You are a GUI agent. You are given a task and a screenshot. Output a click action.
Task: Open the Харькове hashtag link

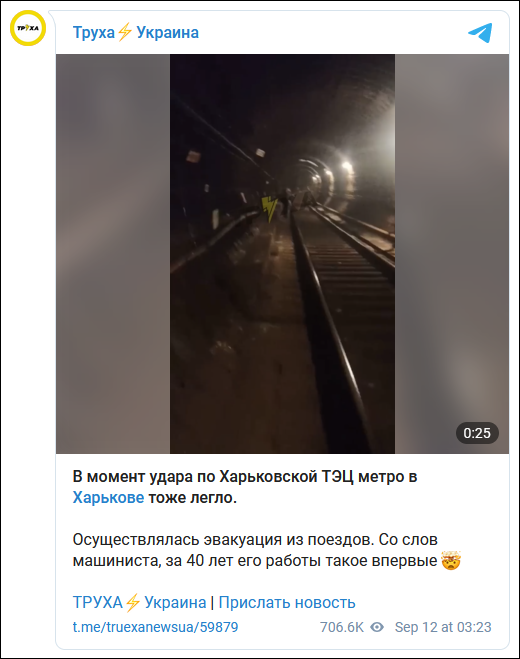point(108,498)
